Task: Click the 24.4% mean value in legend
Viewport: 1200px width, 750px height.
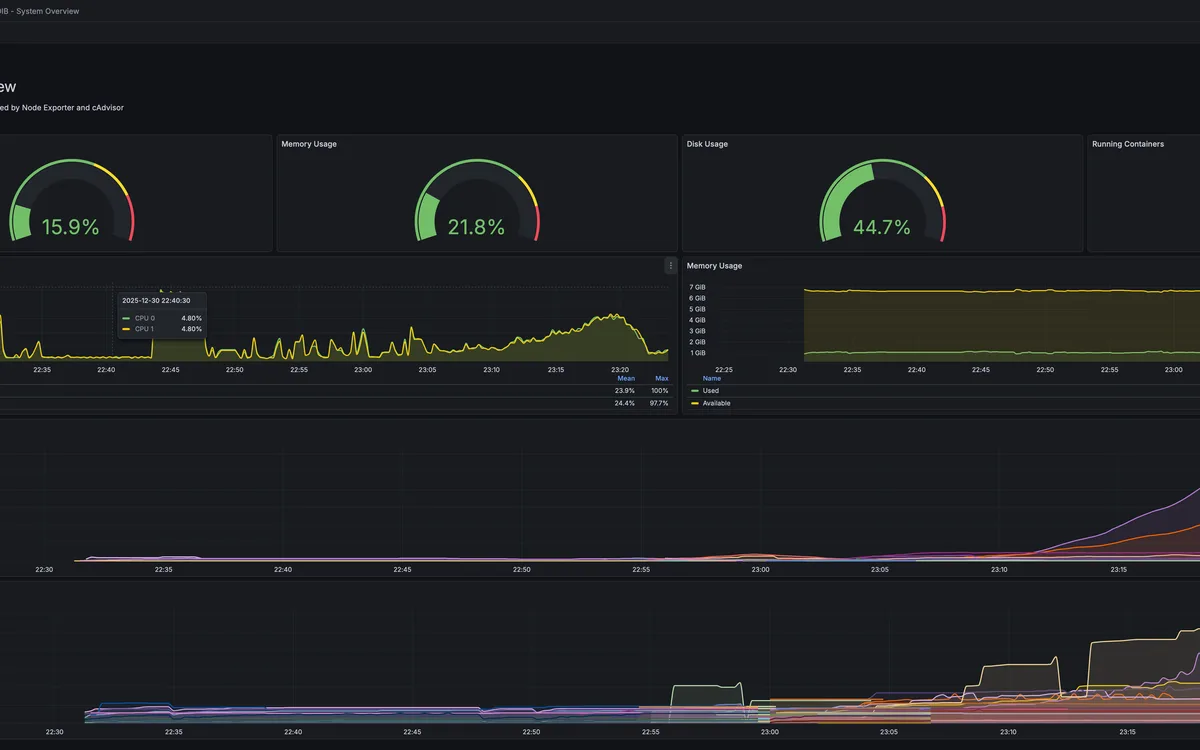Action: pyautogui.click(x=625, y=403)
